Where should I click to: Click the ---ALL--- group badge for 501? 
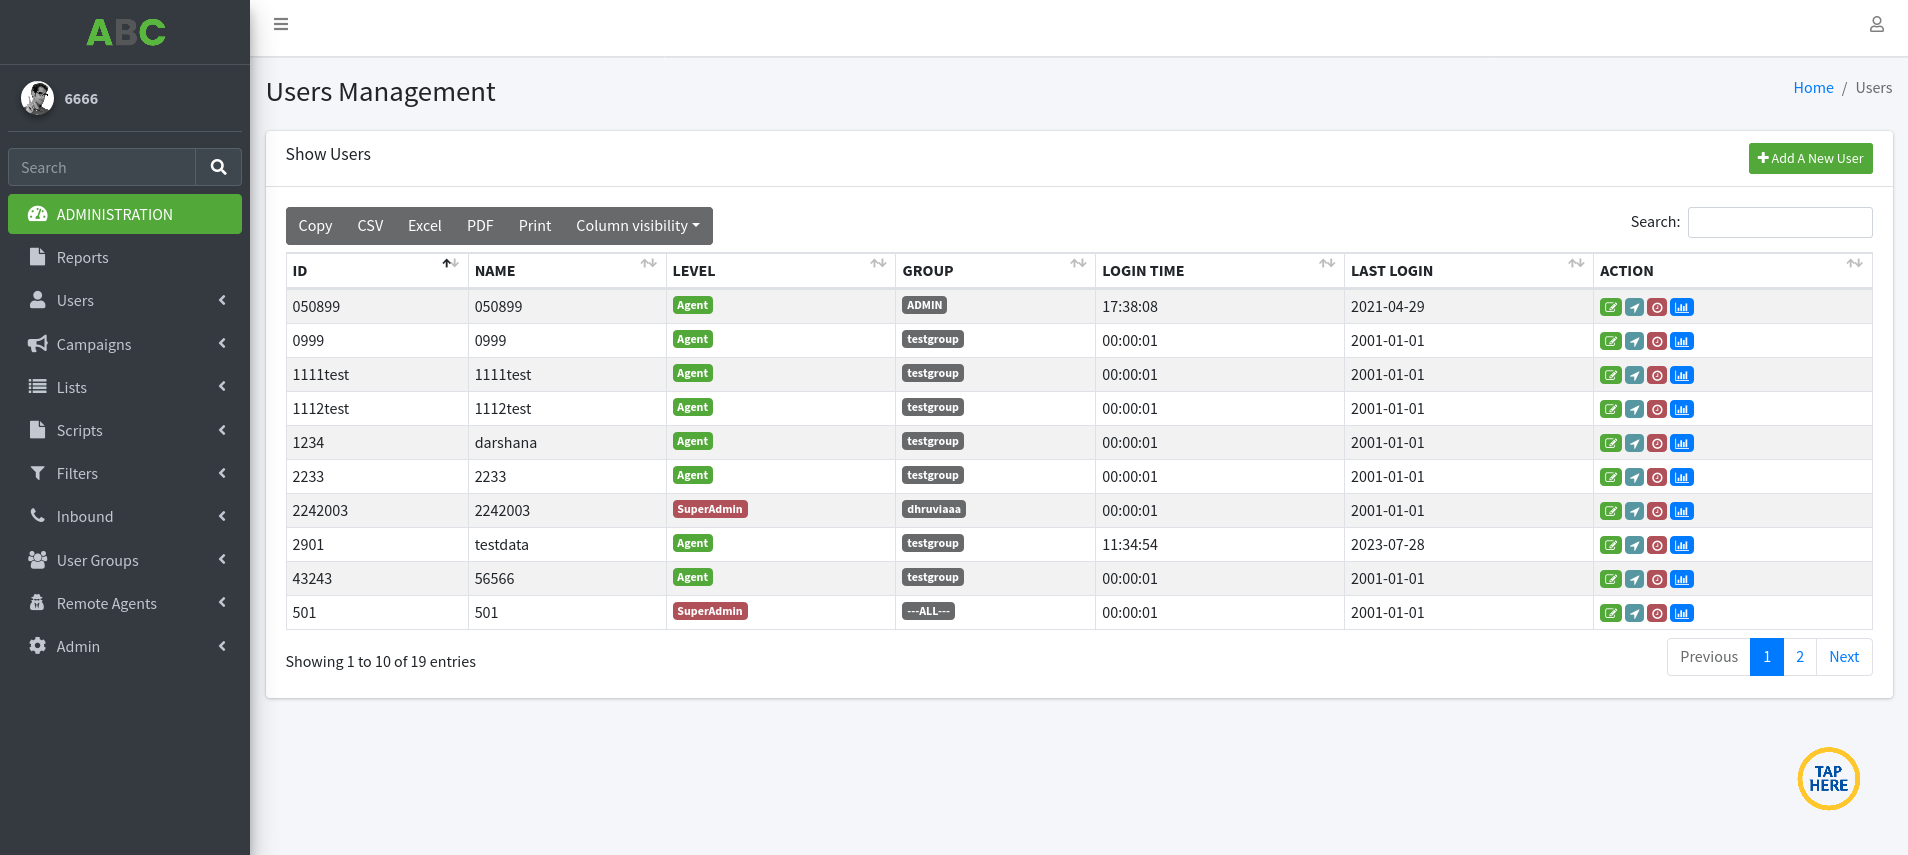pyautogui.click(x=928, y=611)
